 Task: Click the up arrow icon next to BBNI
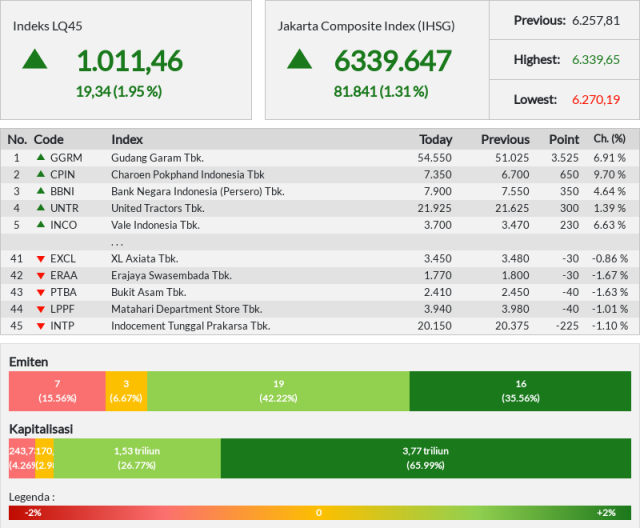(x=41, y=191)
